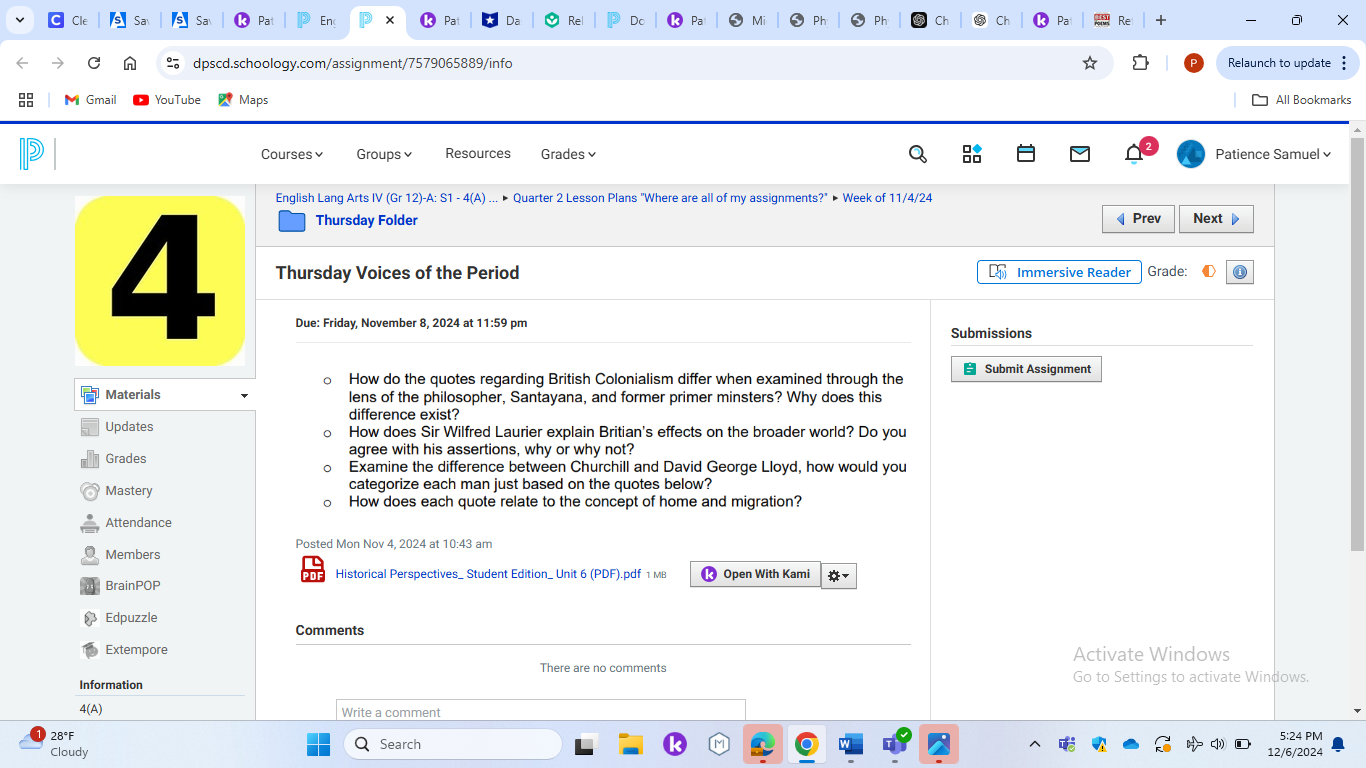Open the Gmail bookmark
Screen dimensions: 1366x768
click(90, 100)
